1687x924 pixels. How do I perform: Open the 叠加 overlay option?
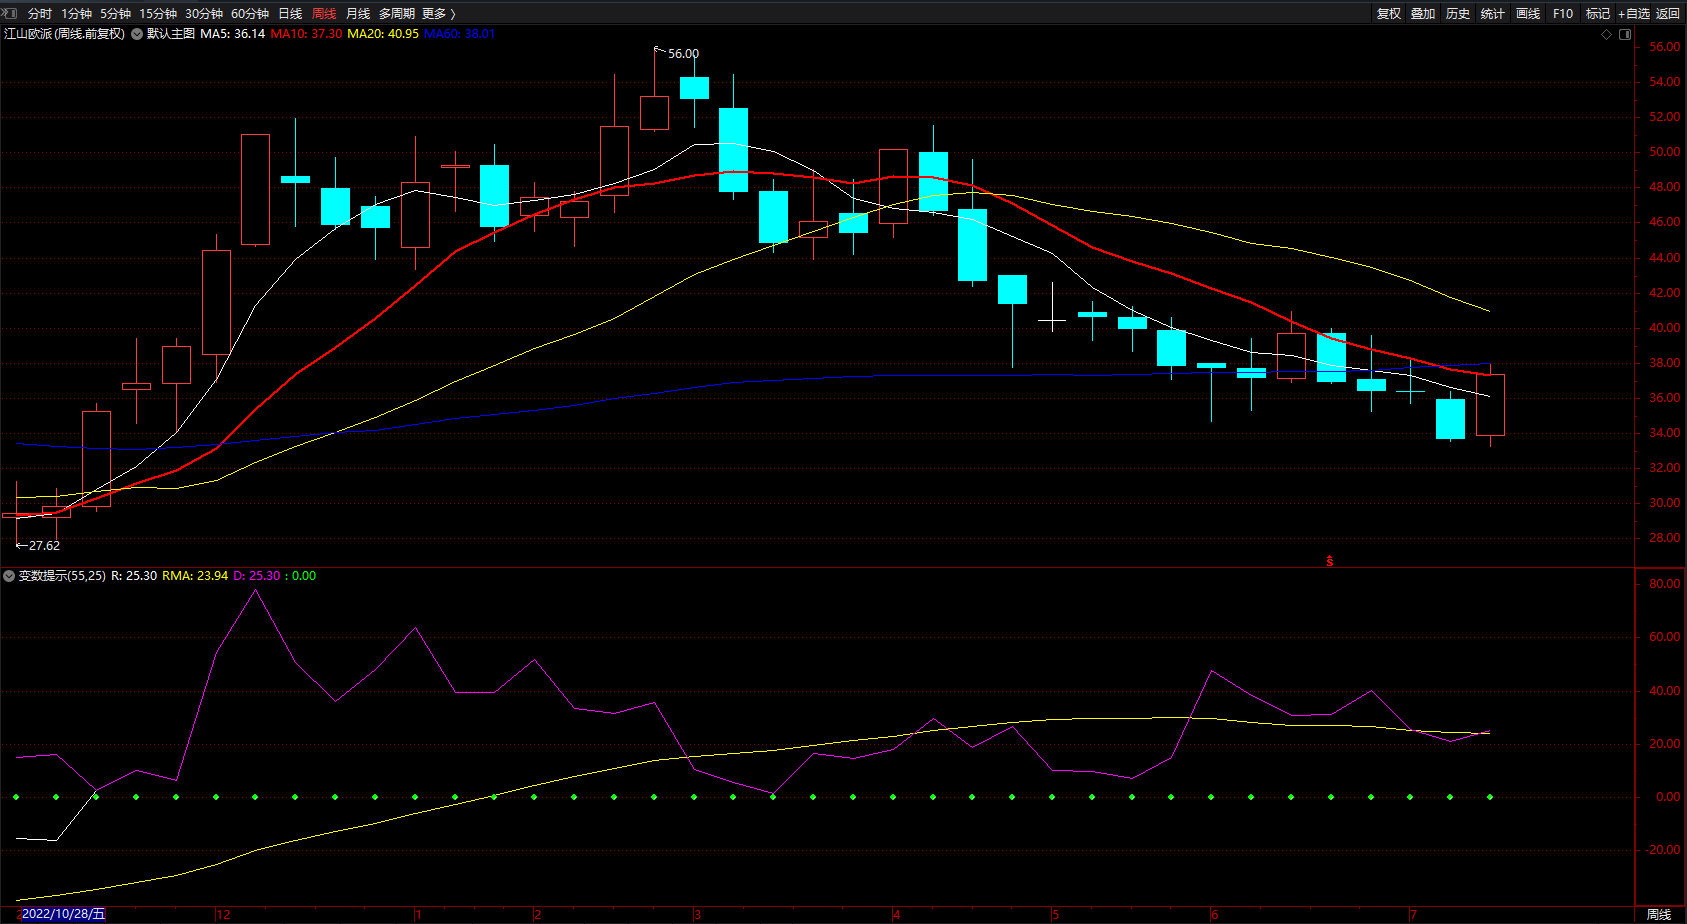coord(1423,13)
